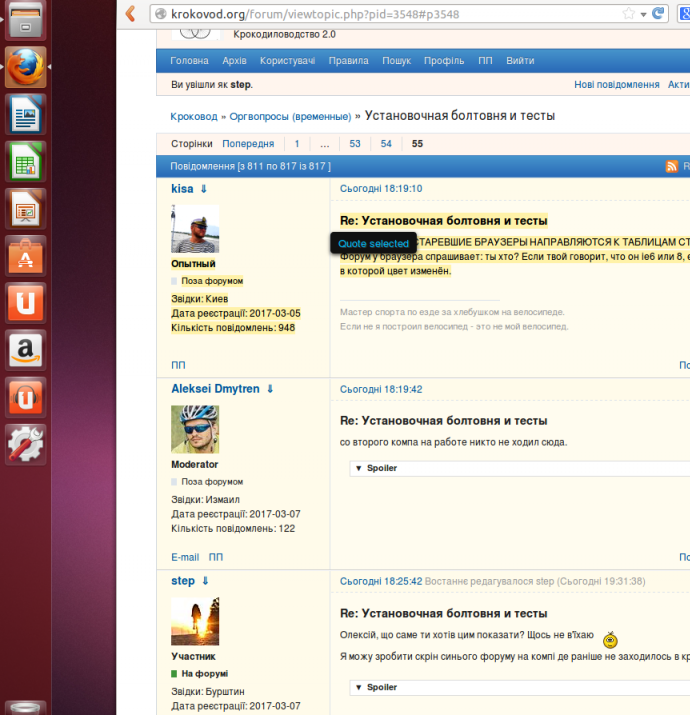690x715 pixels.
Task: Expand the Spoiler in Aleksei Dmytren's post
Action: click(381, 468)
